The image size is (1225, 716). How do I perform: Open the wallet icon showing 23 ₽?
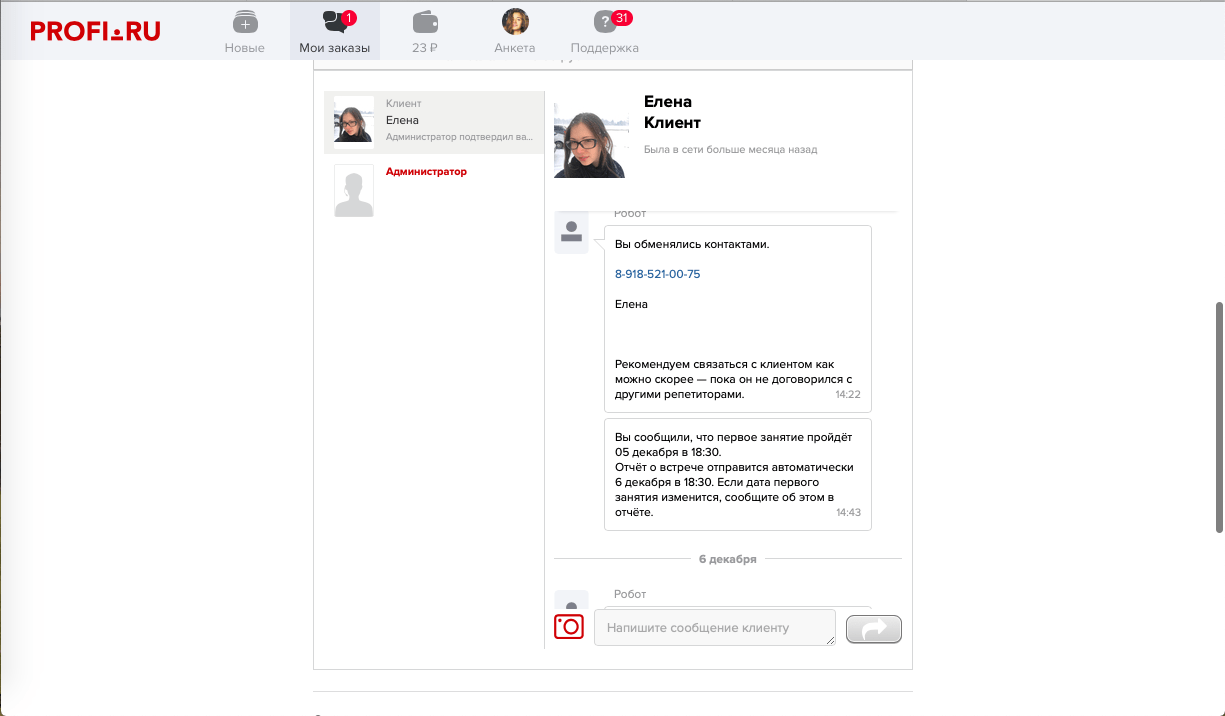425,22
